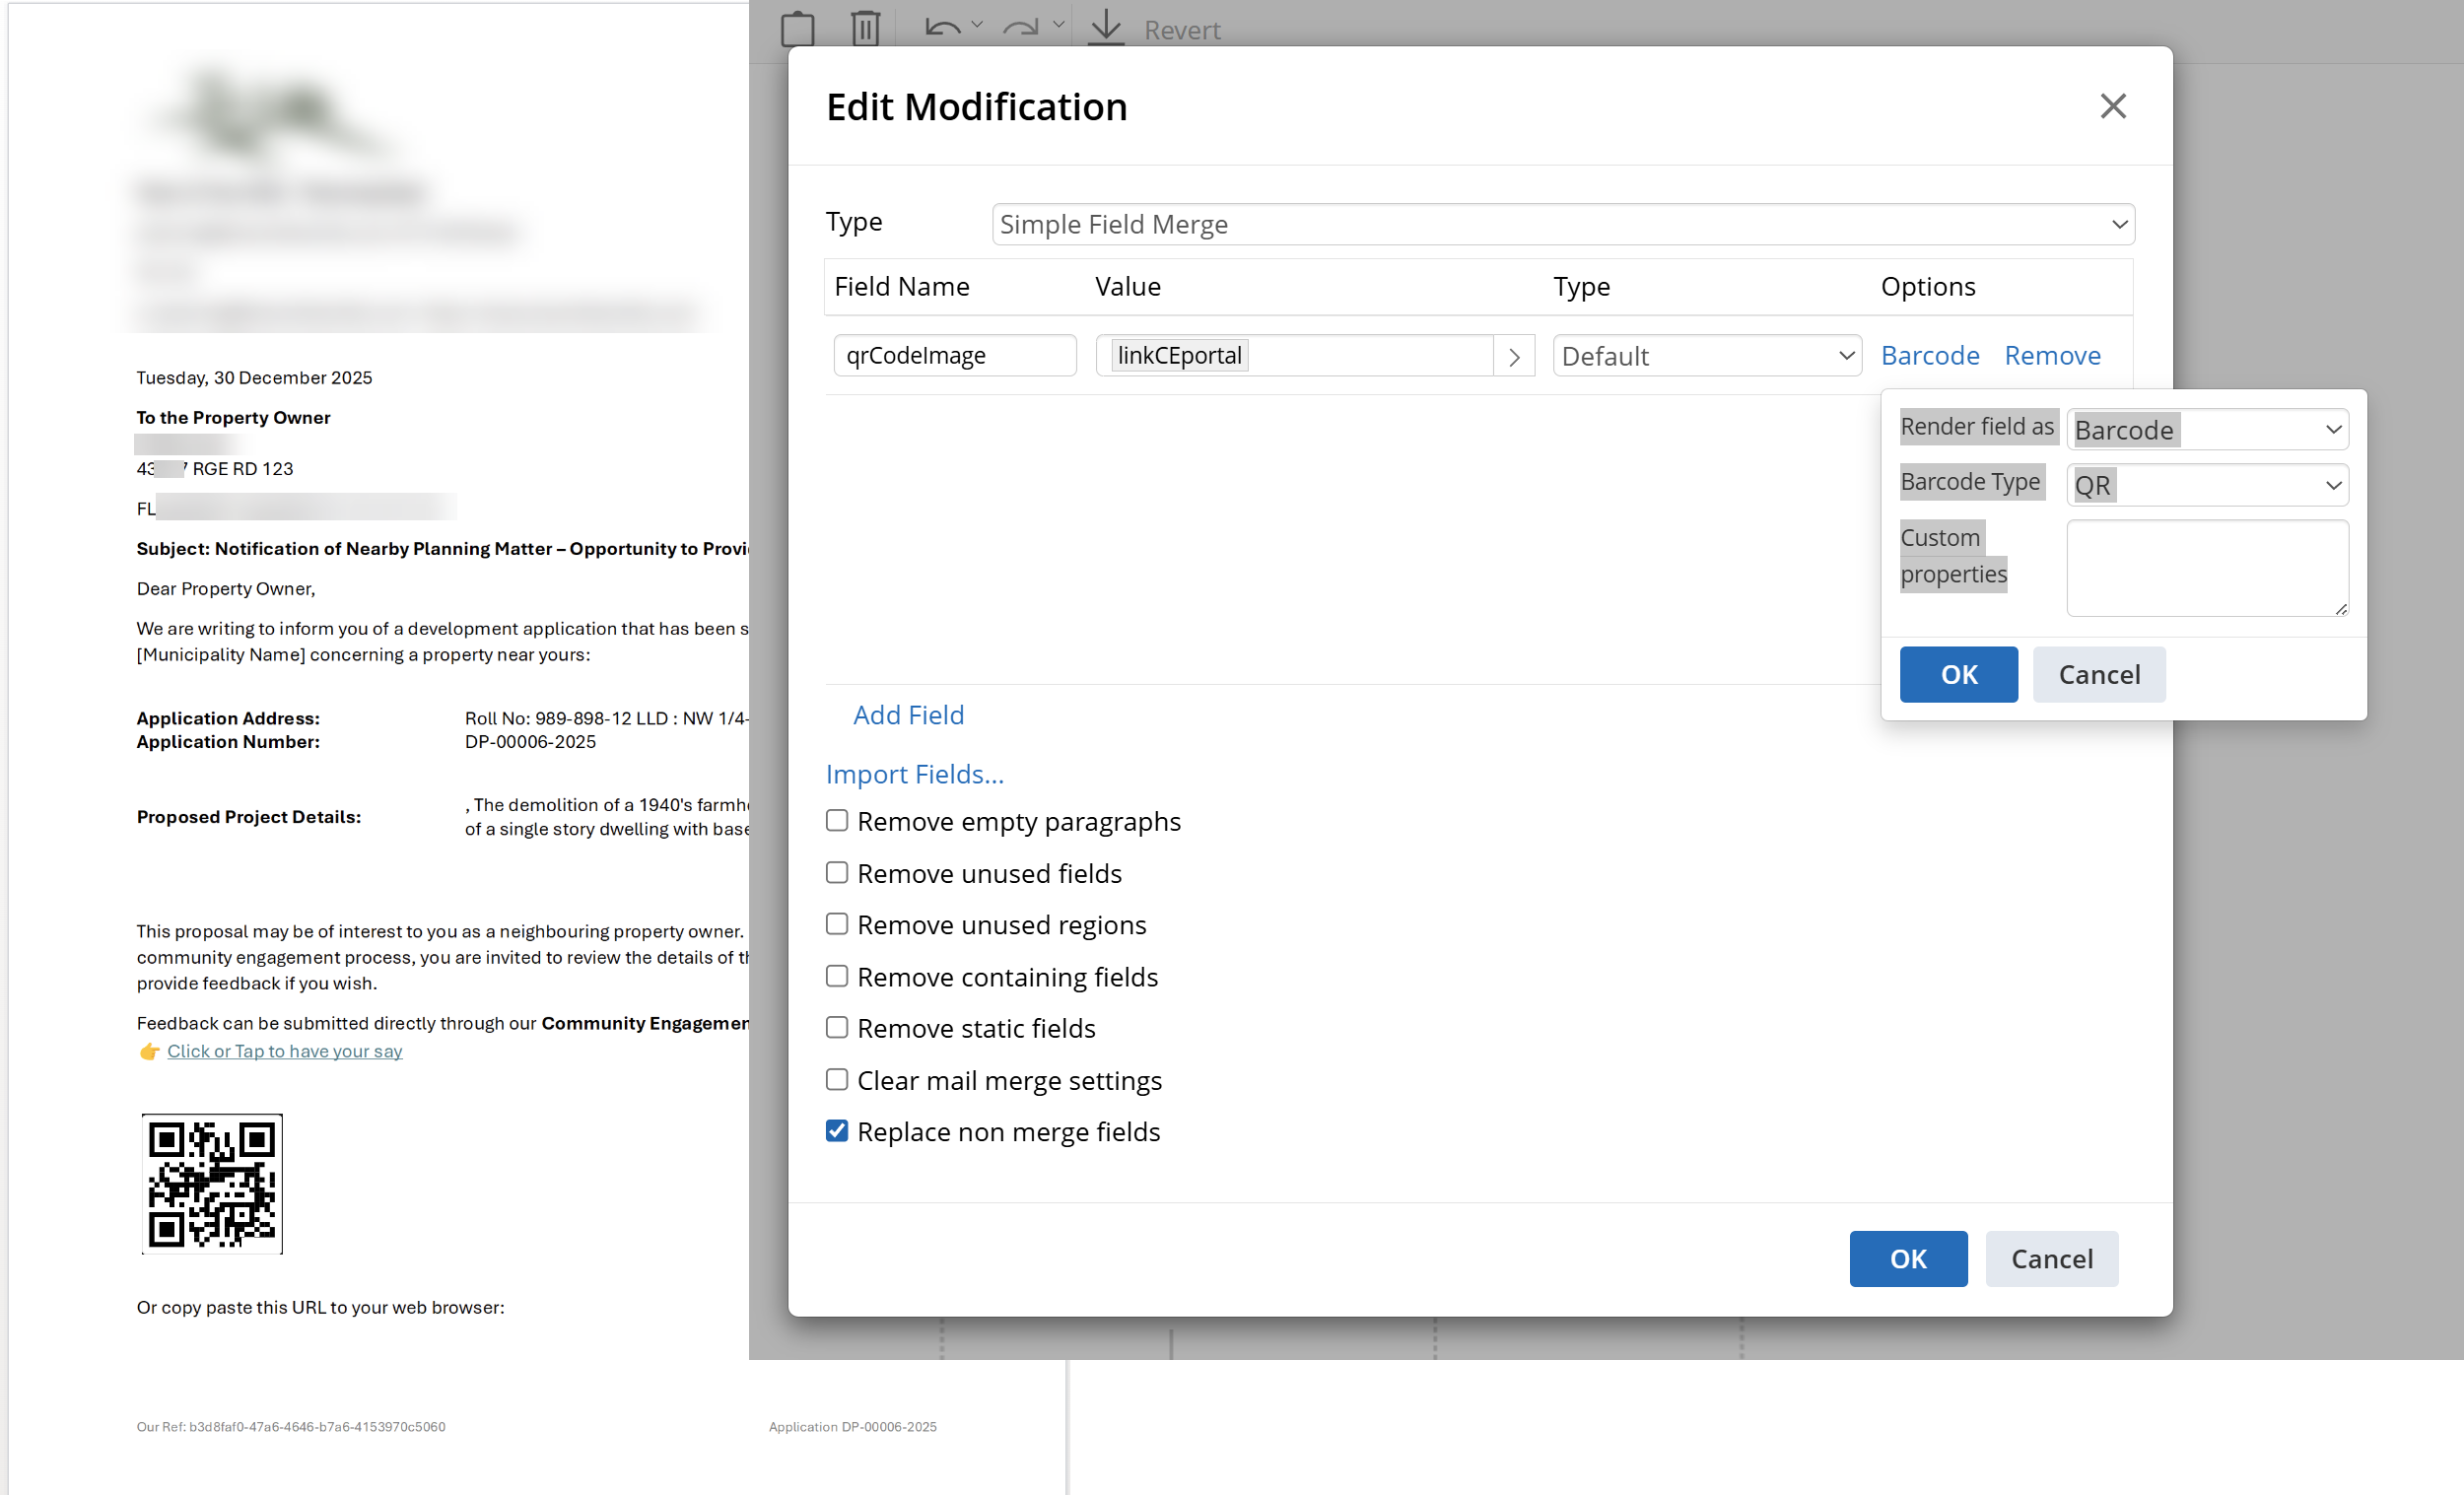This screenshot has width=2464, height=1495.
Task: Click the QR code image in document
Action: click(x=212, y=1183)
